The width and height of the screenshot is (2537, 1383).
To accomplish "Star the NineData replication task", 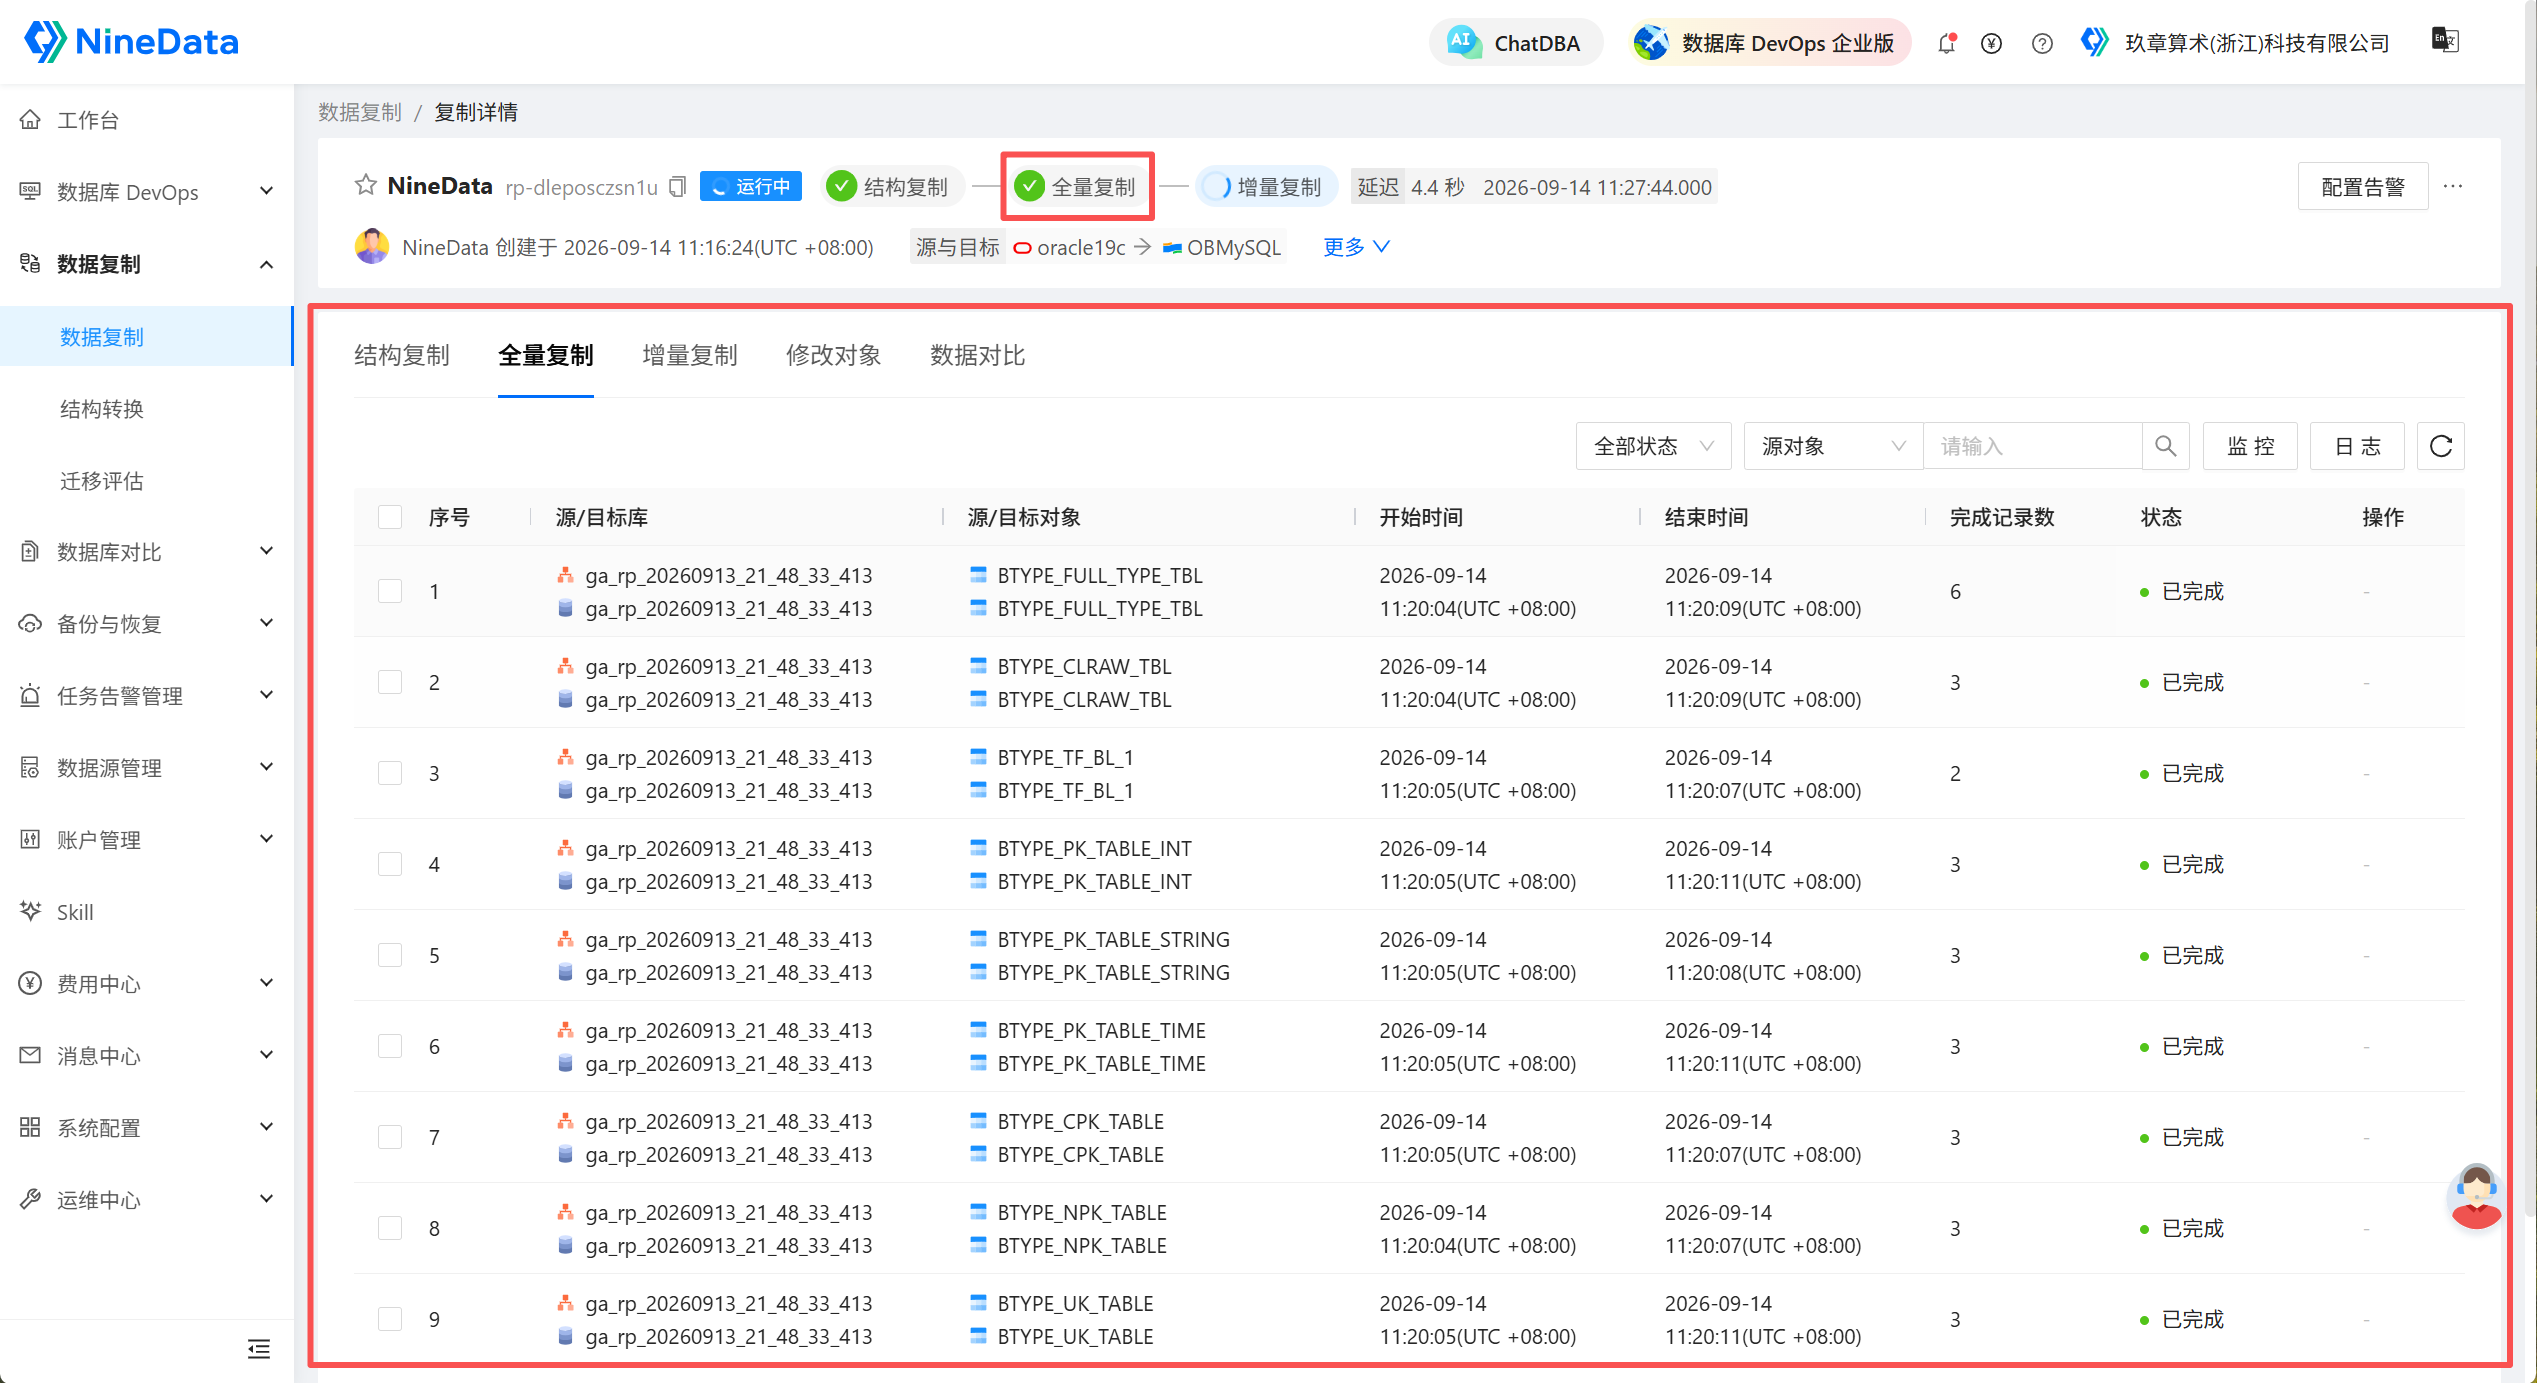I will [x=366, y=186].
